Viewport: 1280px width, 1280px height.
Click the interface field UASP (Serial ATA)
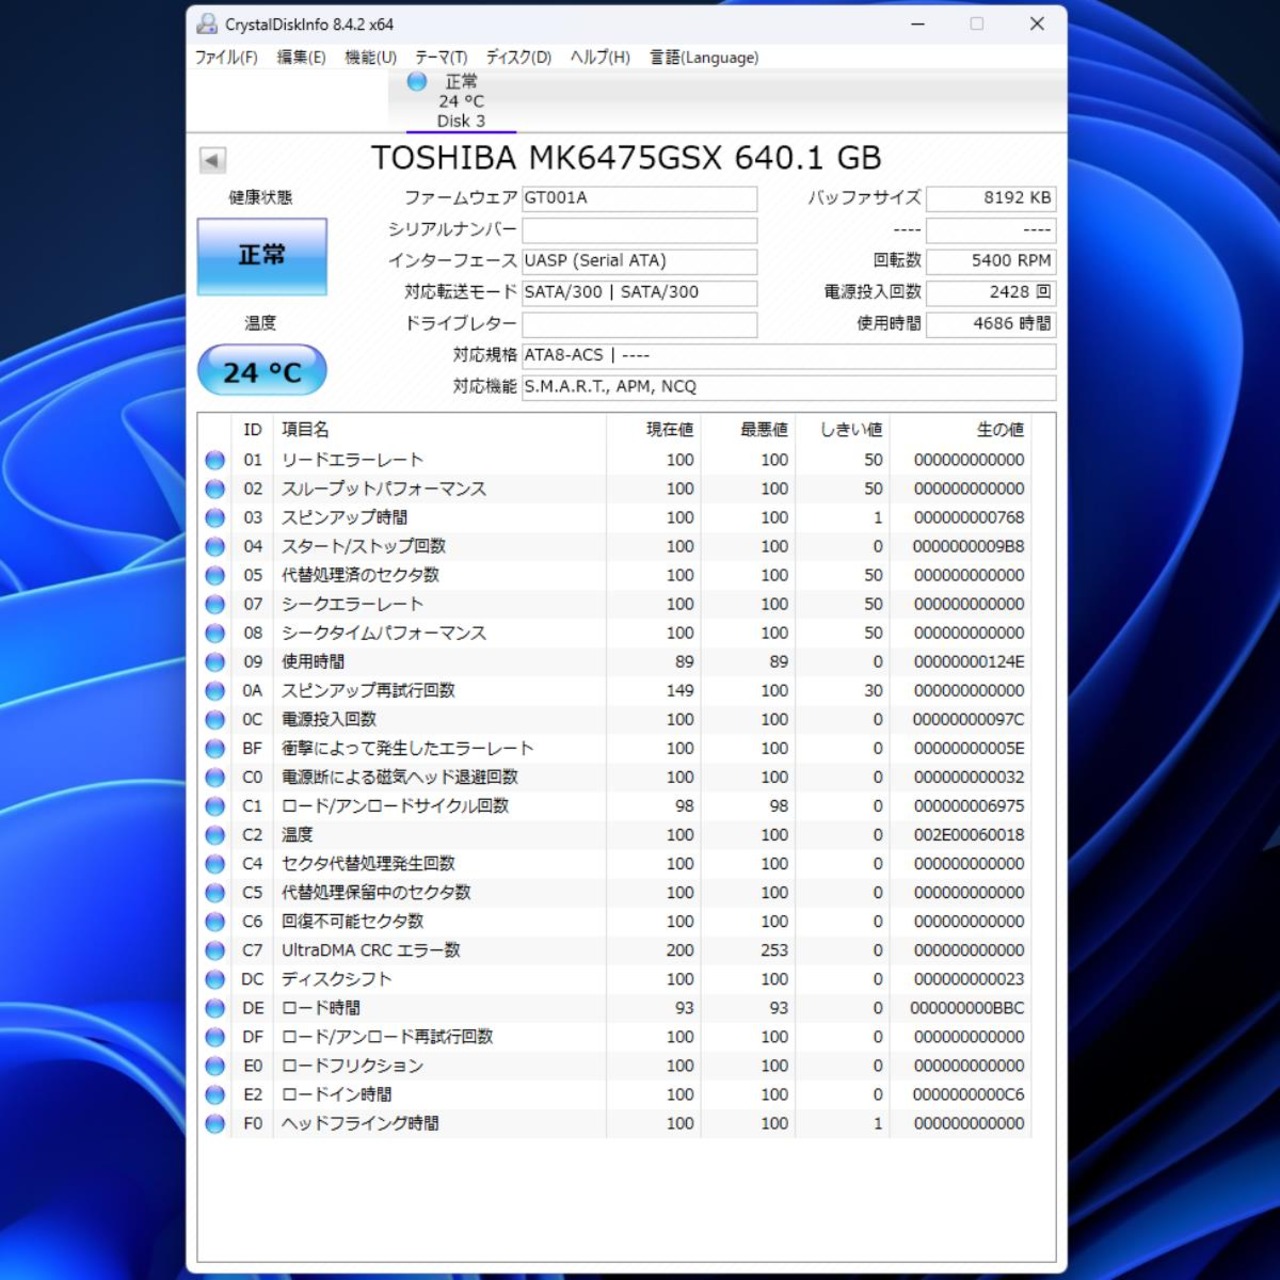point(640,261)
